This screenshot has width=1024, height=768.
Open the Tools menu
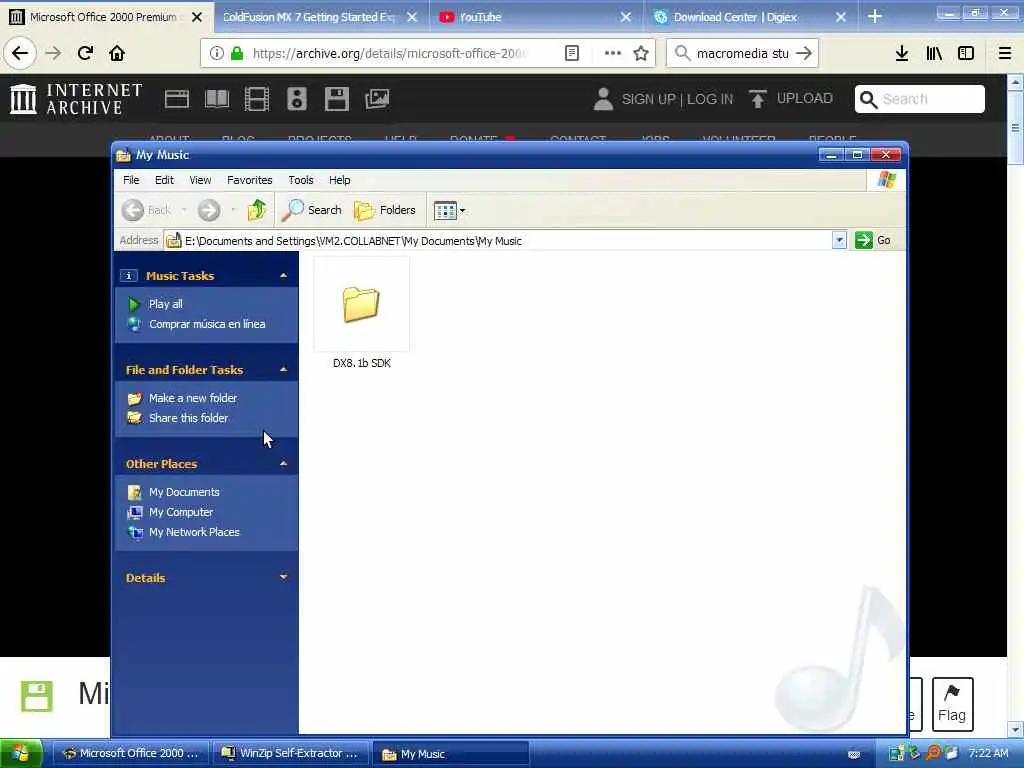[x=300, y=180]
